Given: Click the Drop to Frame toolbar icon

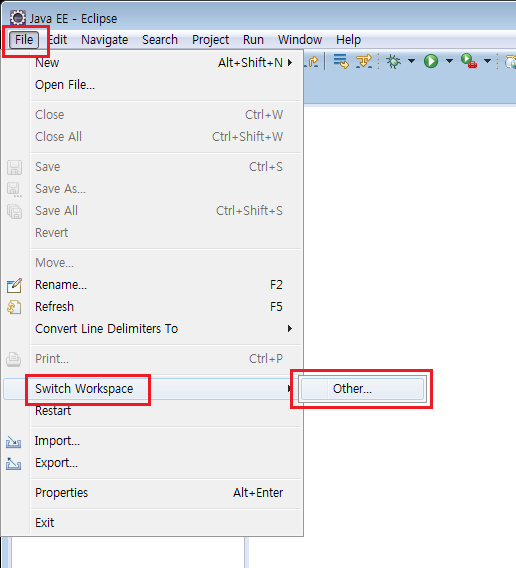Looking at the screenshot, I should [x=341, y=61].
